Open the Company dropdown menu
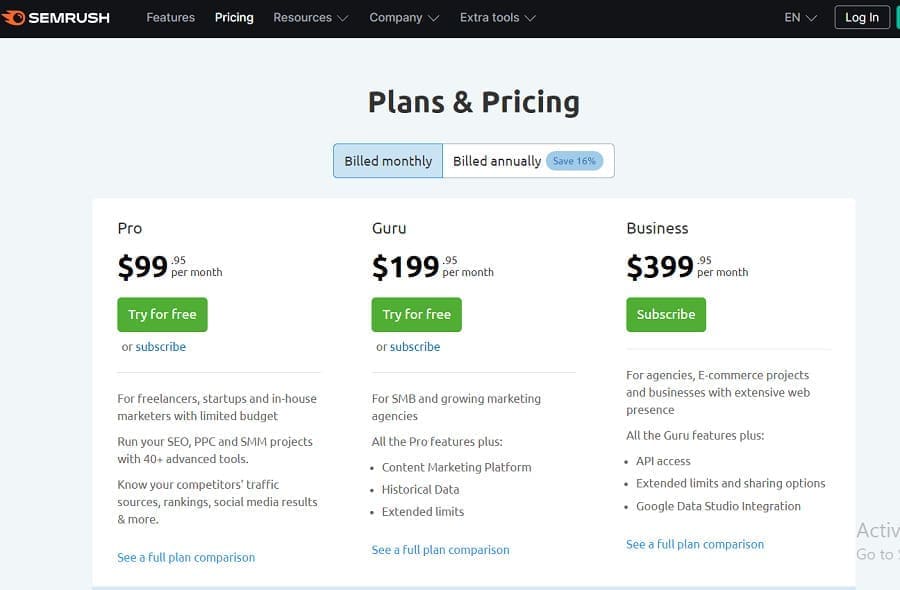This screenshot has height=590, width=900. 403,18
